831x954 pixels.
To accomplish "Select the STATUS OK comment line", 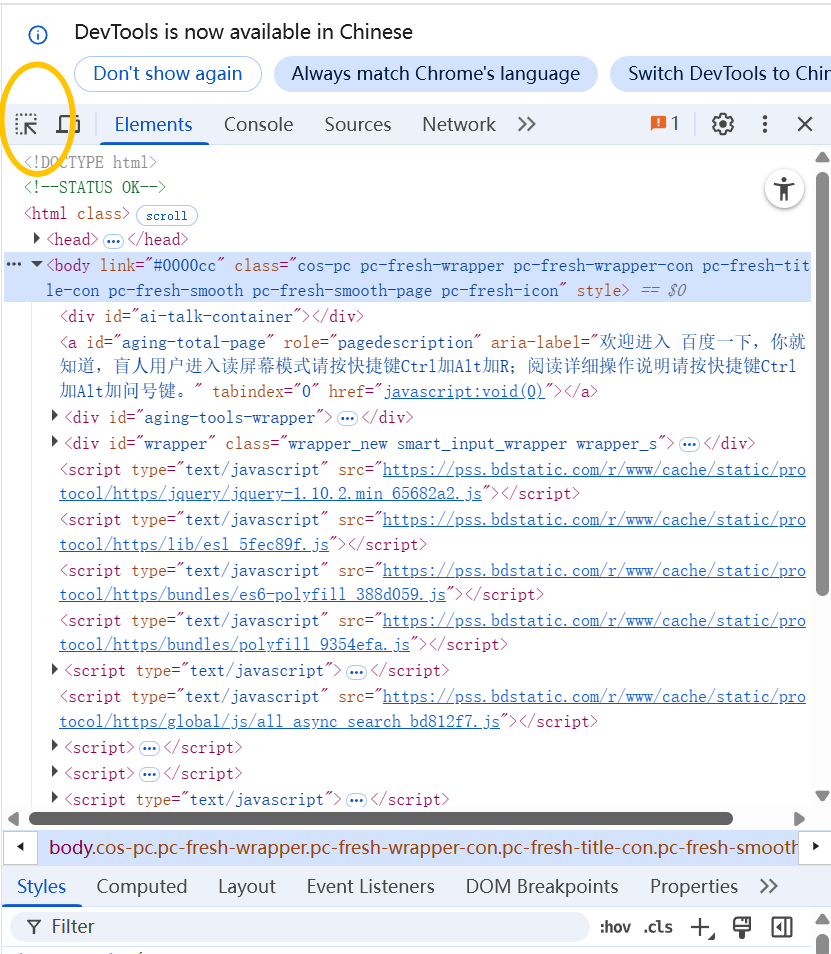I will 94,187.
